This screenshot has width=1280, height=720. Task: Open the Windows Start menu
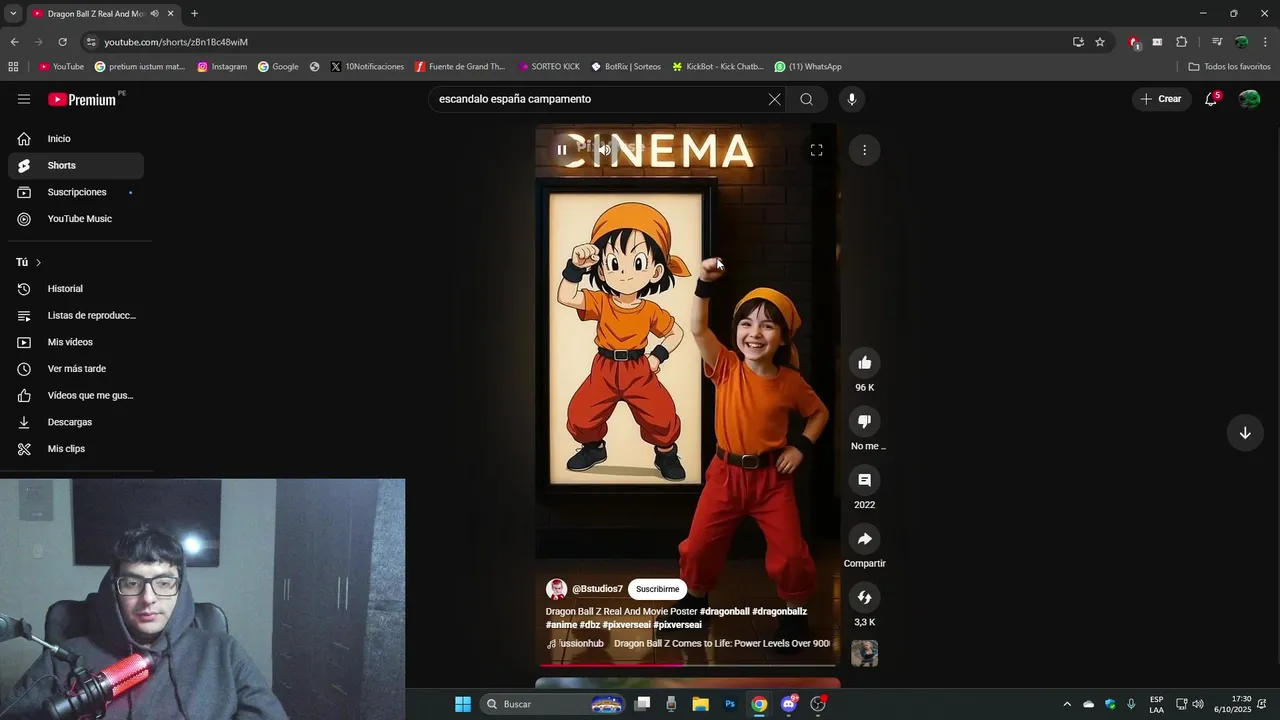click(x=463, y=704)
